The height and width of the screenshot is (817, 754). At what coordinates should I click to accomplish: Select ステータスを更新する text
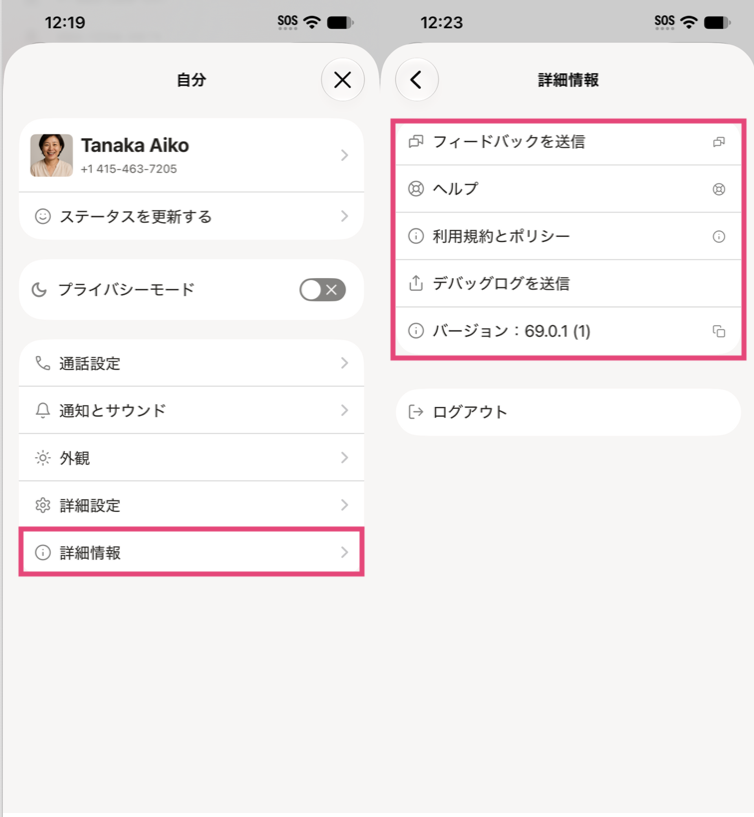136,216
